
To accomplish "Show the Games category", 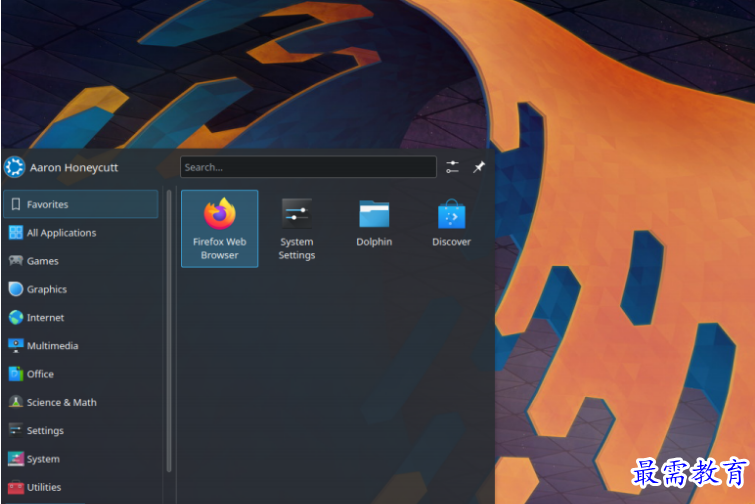I will pos(81,261).
